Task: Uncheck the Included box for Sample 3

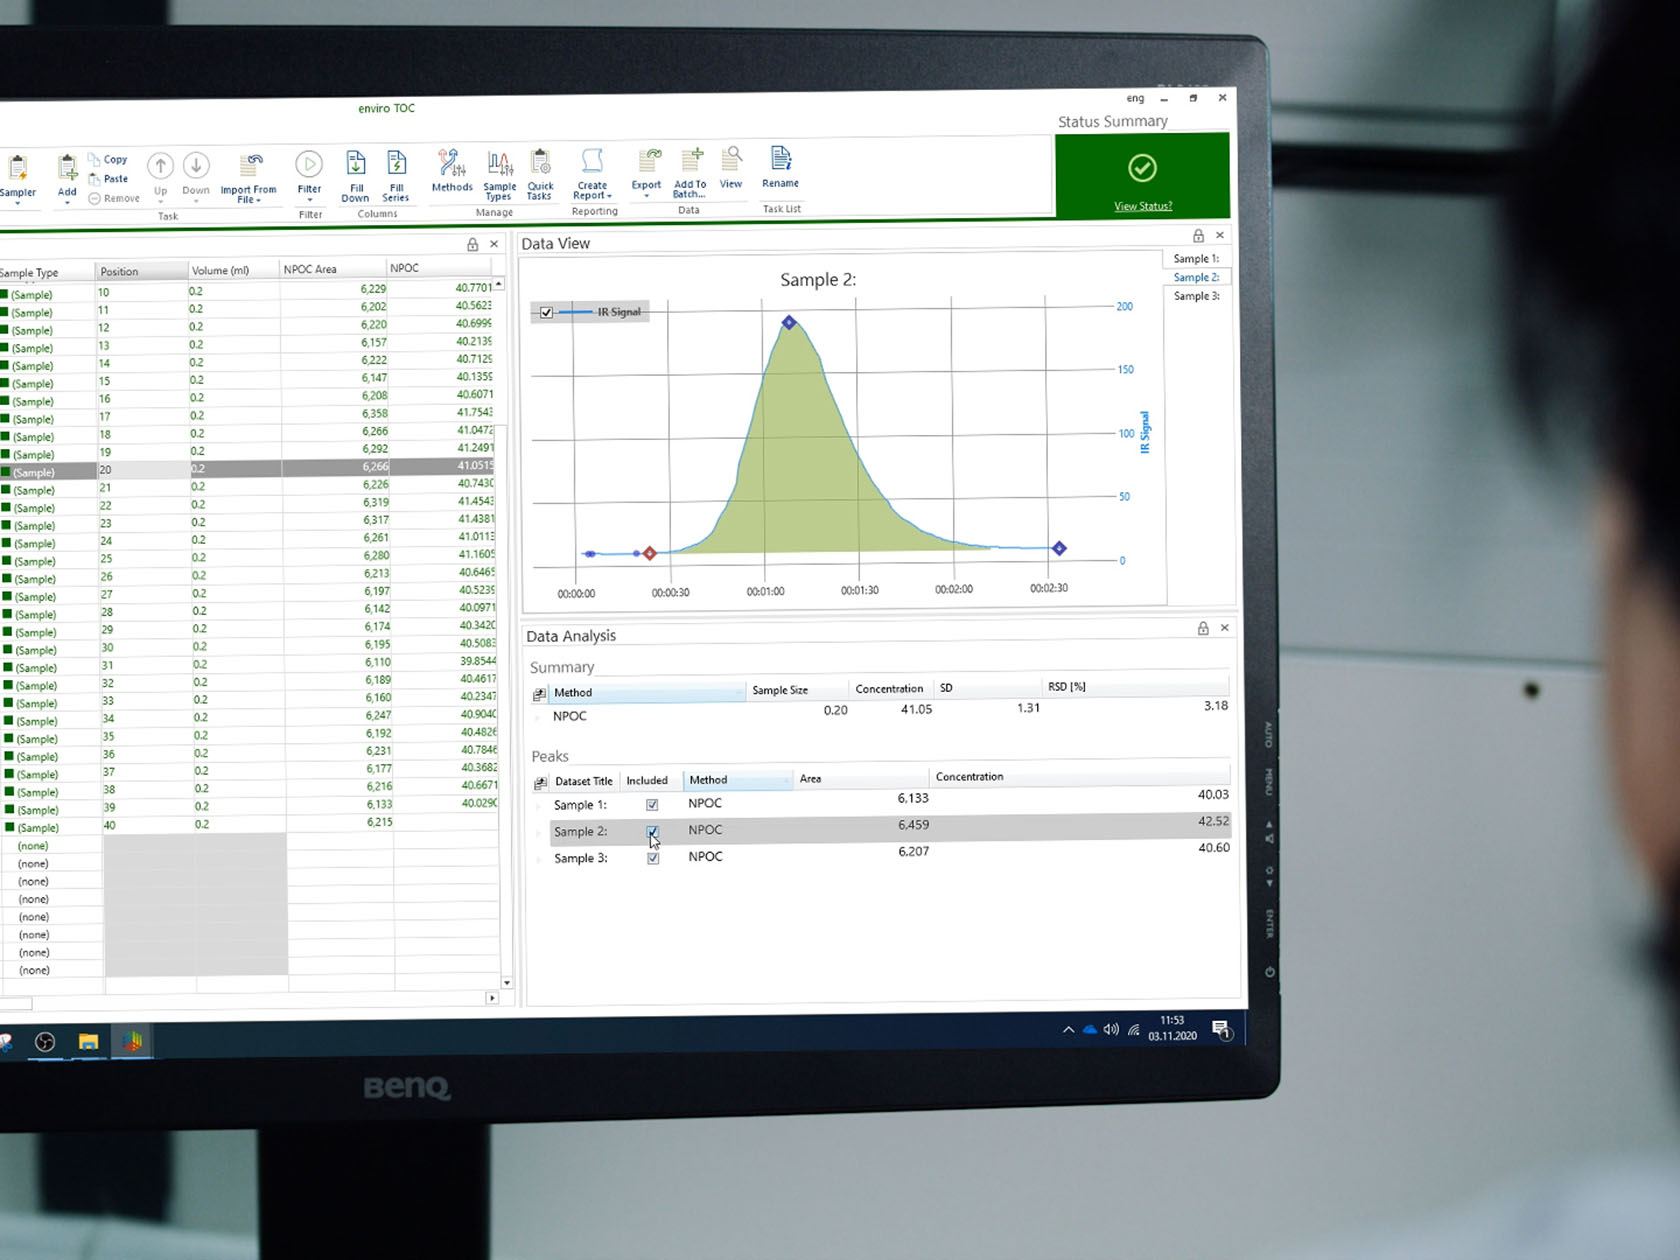Action: [x=653, y=858]
